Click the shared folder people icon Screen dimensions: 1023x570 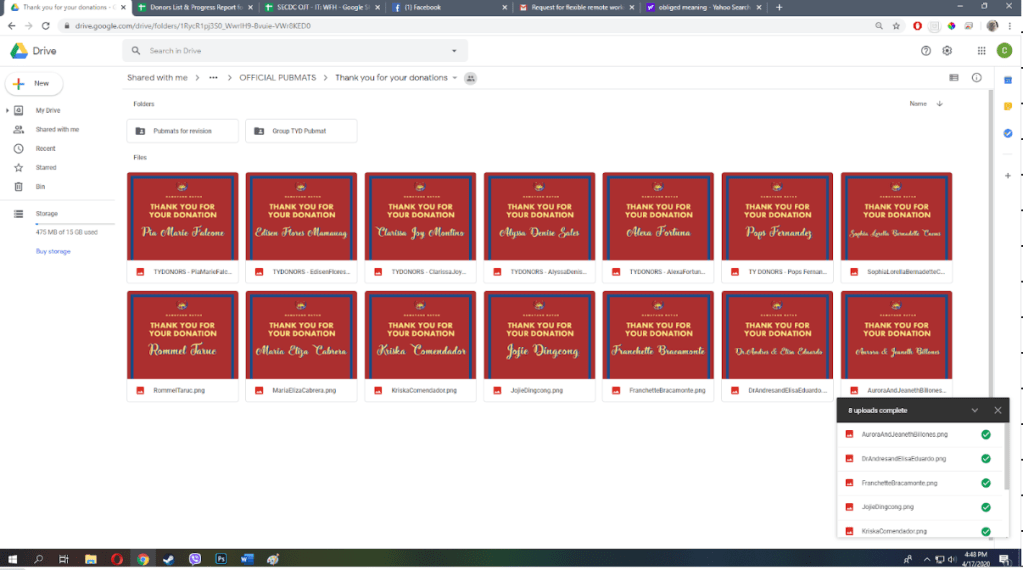coord(471,78)
